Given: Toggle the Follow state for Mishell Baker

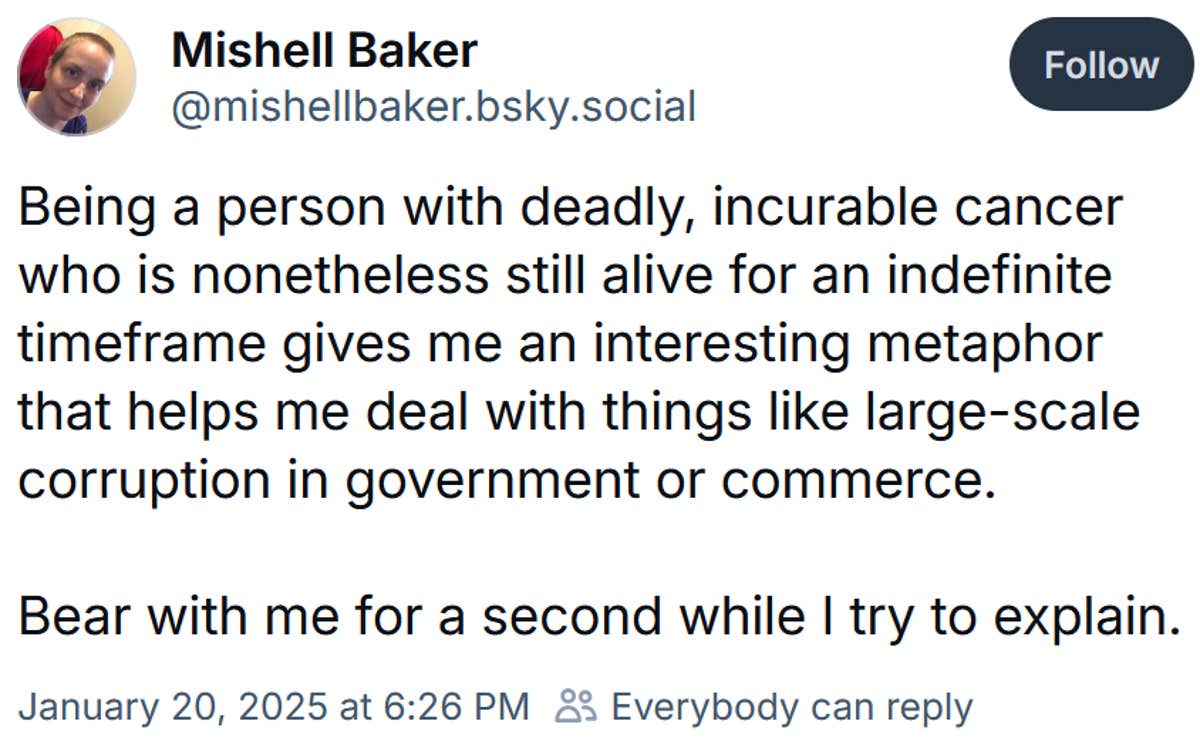Looking at the screenshot, I should coord(1100,65).
